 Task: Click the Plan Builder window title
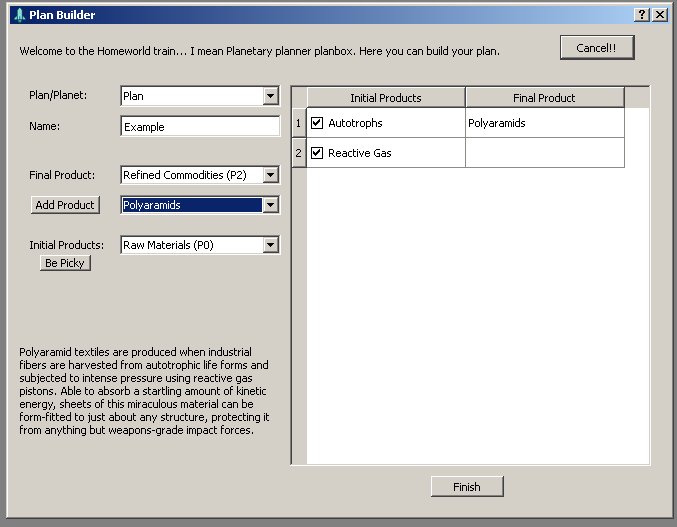(x=62, y=15)
